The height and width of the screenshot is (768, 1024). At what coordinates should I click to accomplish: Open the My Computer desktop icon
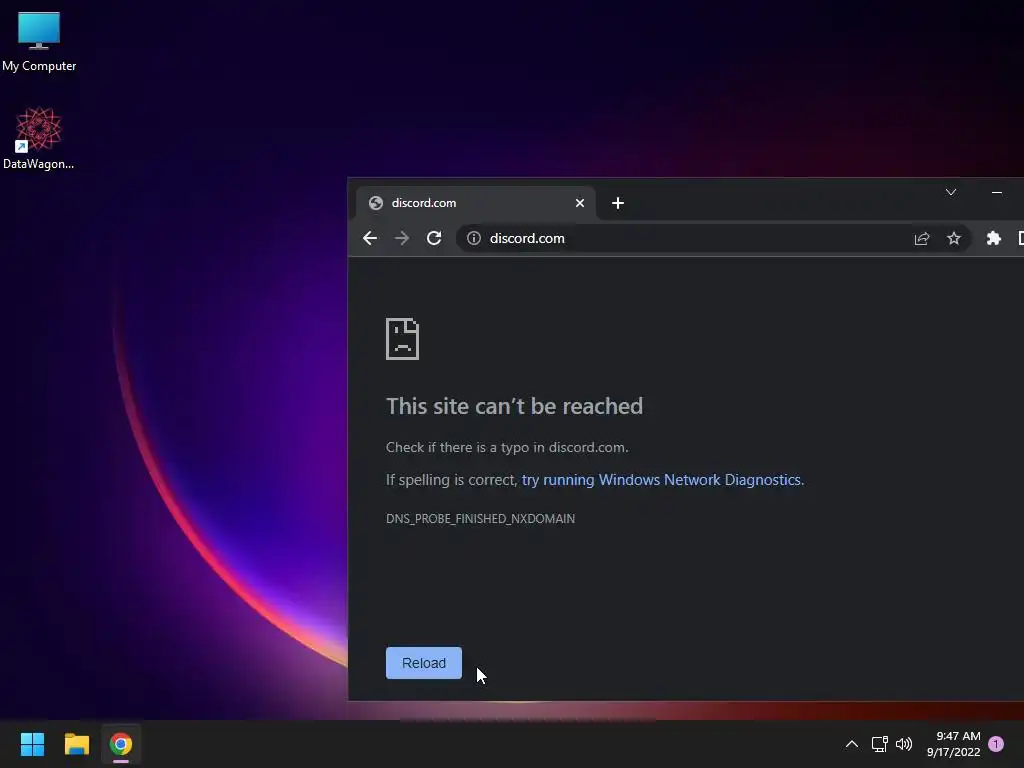pos(39,42)
